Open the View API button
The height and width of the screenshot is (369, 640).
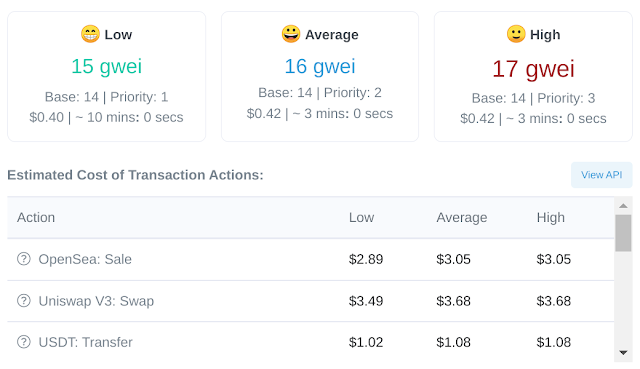(x=602, y=175)
